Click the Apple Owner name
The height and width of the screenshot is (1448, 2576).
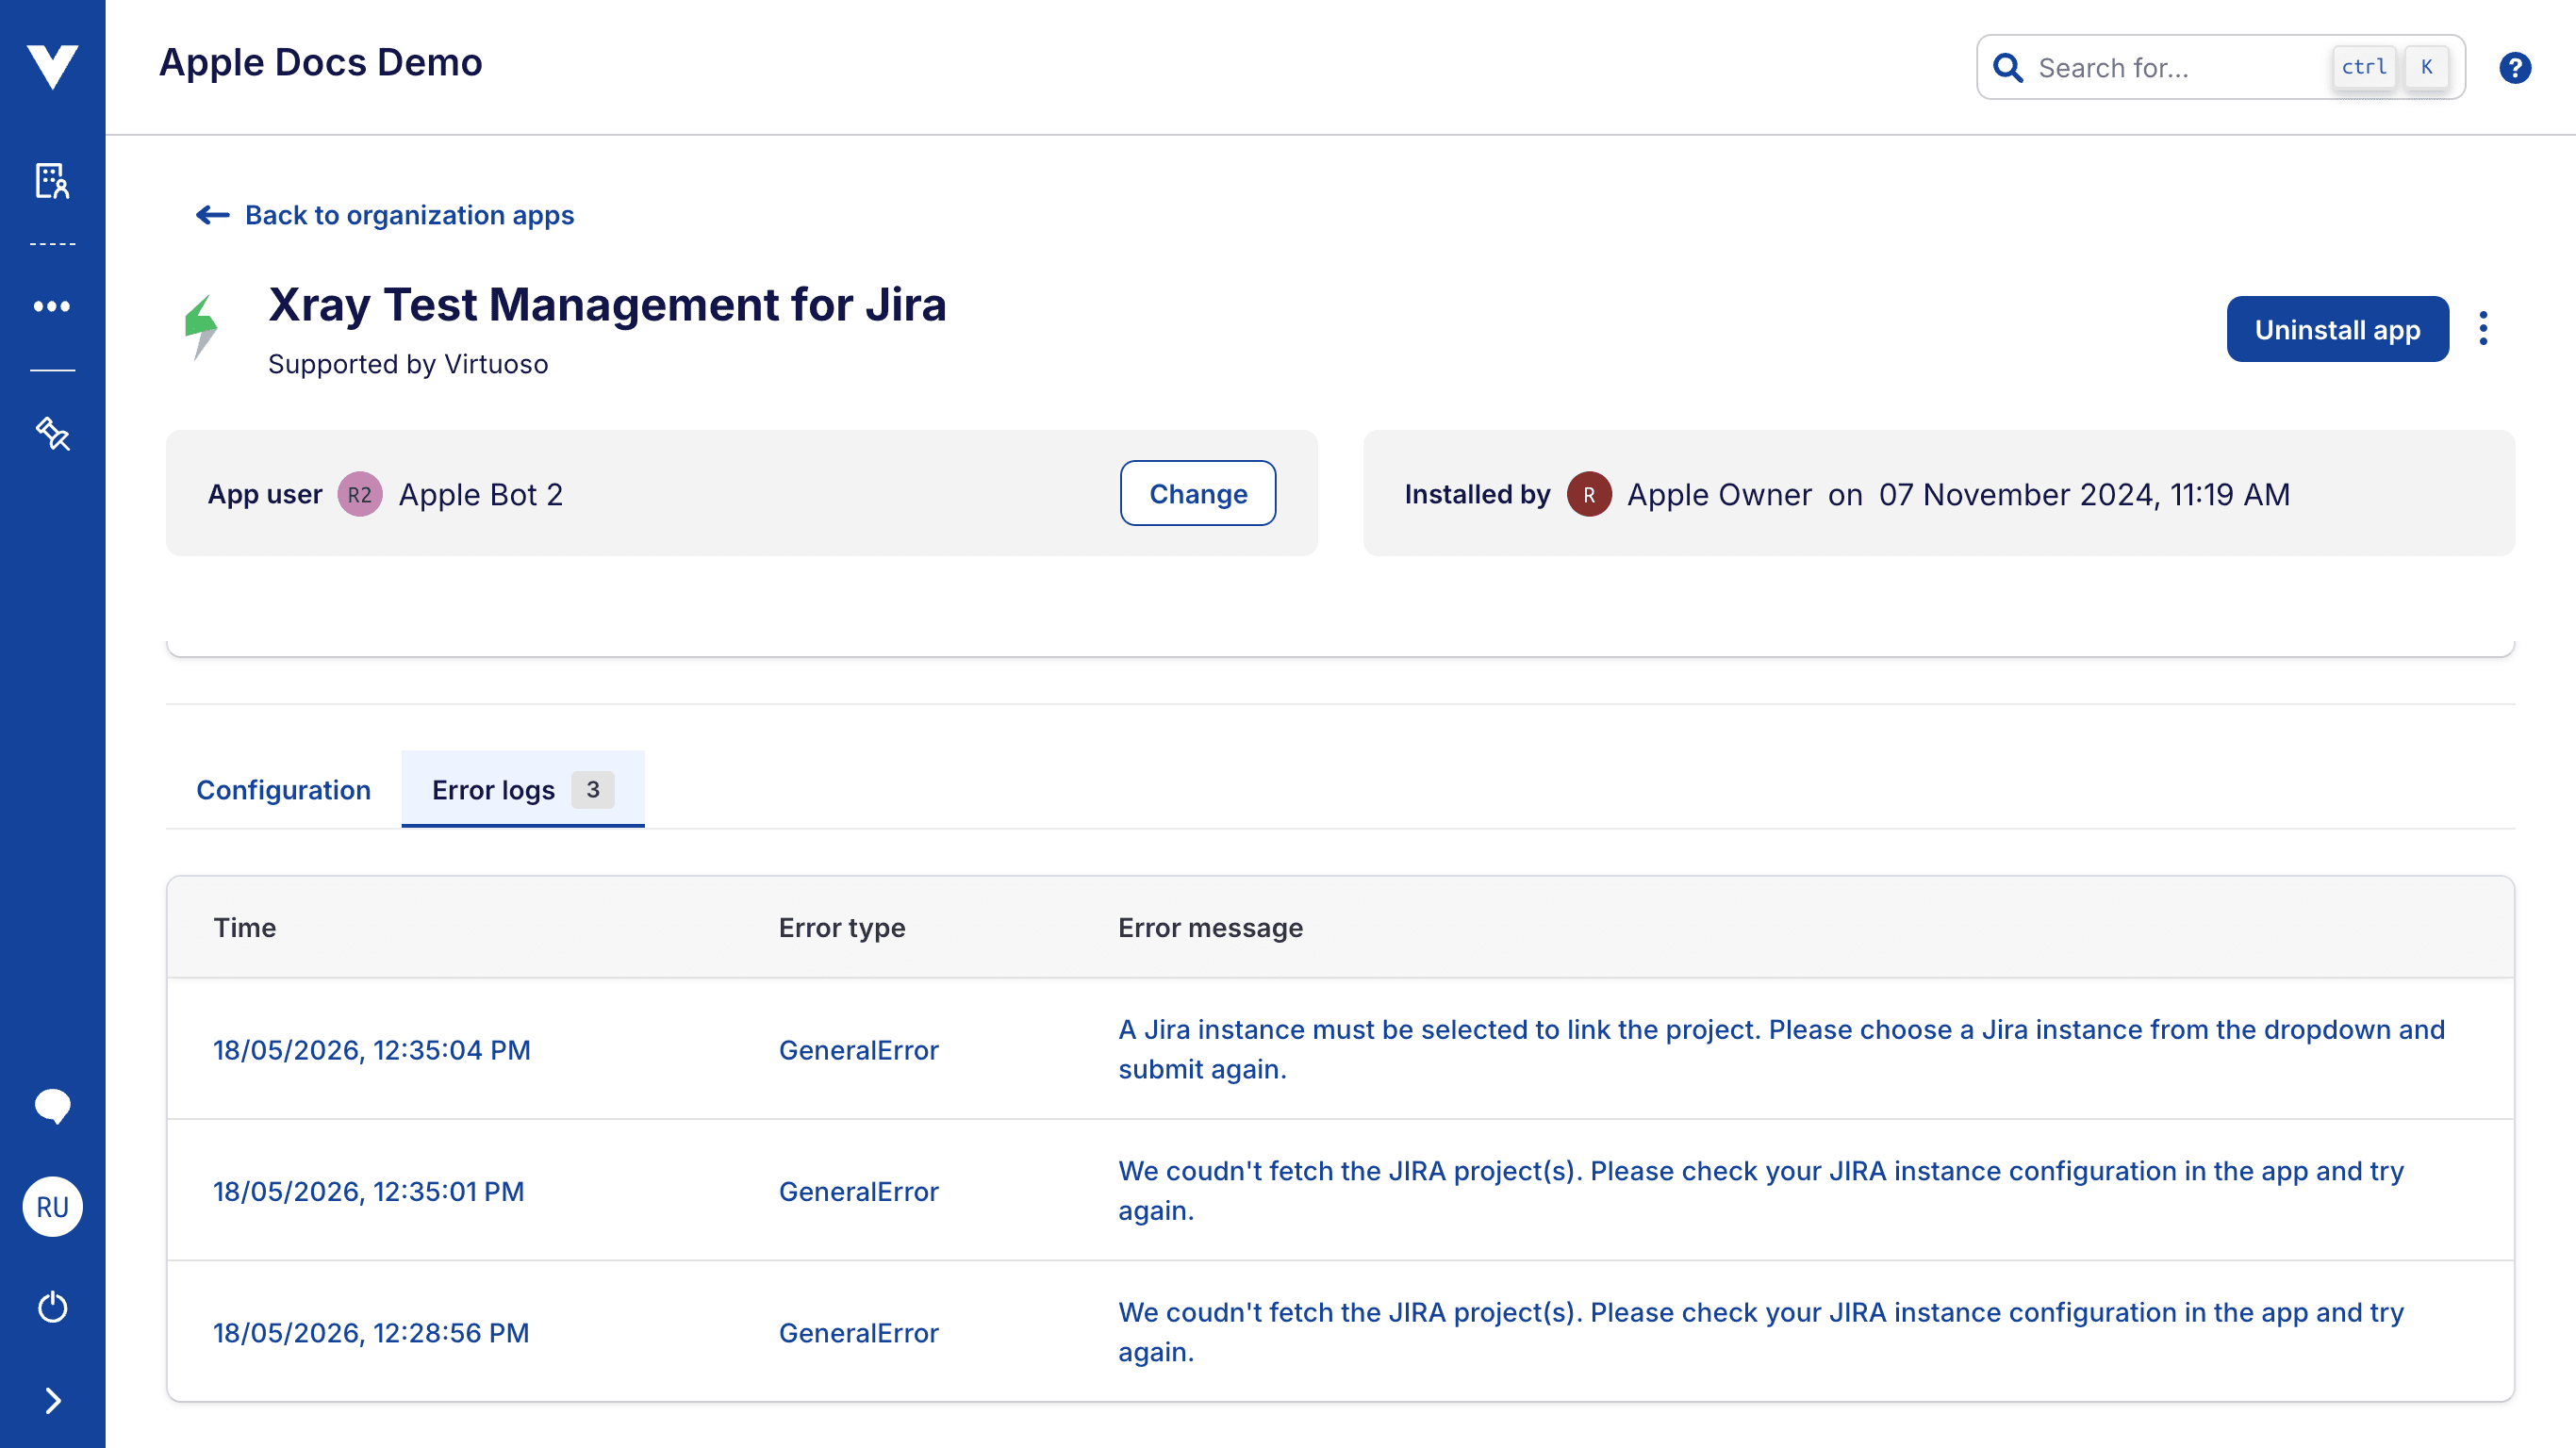pyautogui.click(x=1719, y=494)
